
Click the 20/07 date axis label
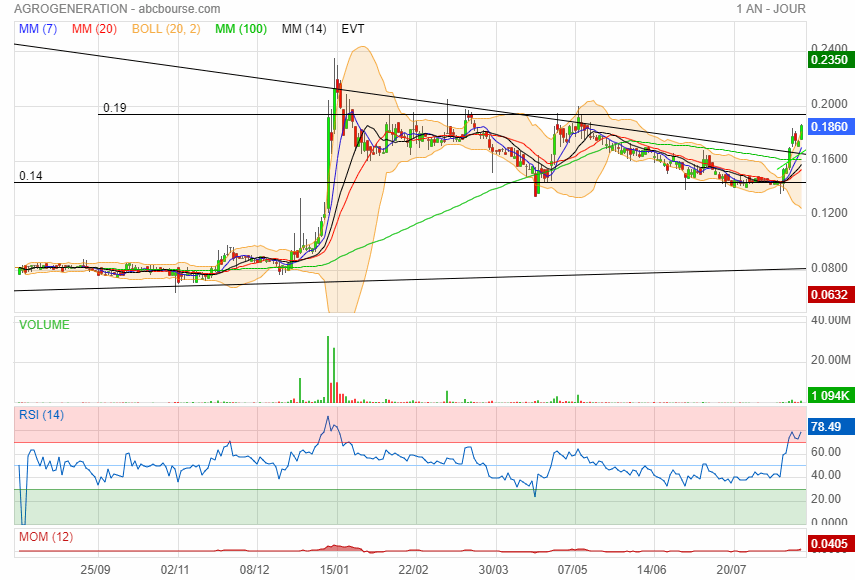(x=731, y=570)
